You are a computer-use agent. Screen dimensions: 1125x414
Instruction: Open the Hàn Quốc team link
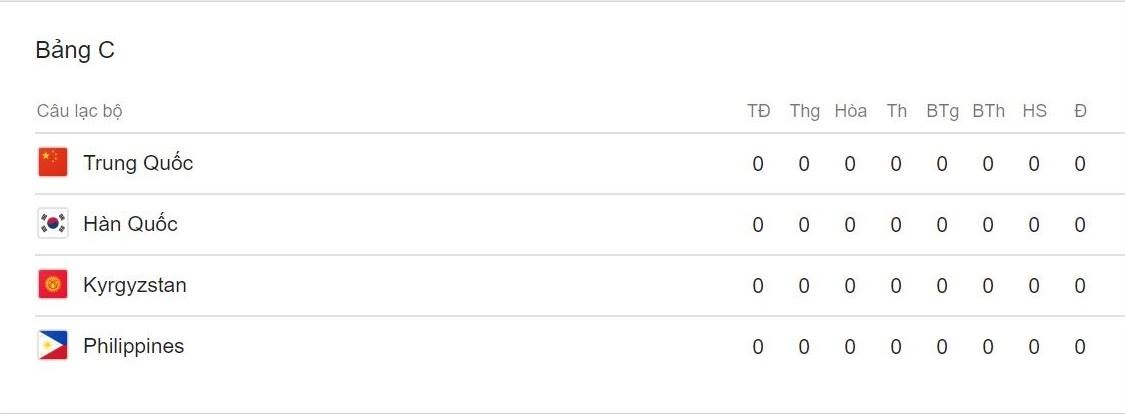pyautogui.click(x=130, y=224)
